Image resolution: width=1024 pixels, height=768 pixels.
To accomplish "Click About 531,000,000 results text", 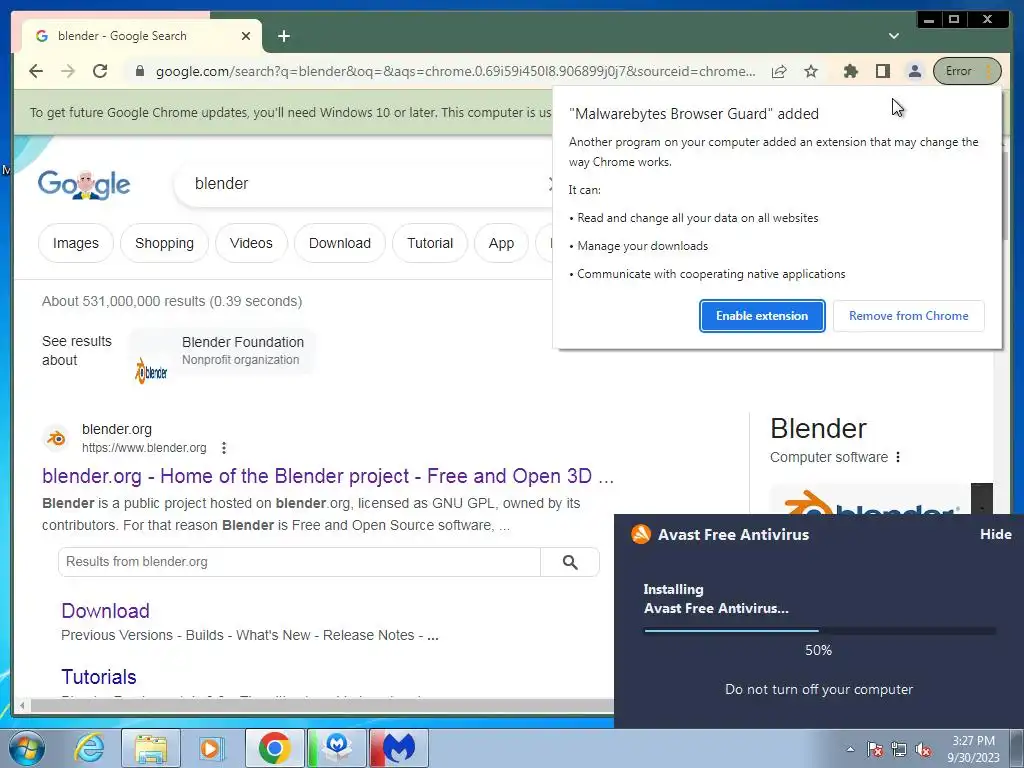I will click(x=172, y=301).
